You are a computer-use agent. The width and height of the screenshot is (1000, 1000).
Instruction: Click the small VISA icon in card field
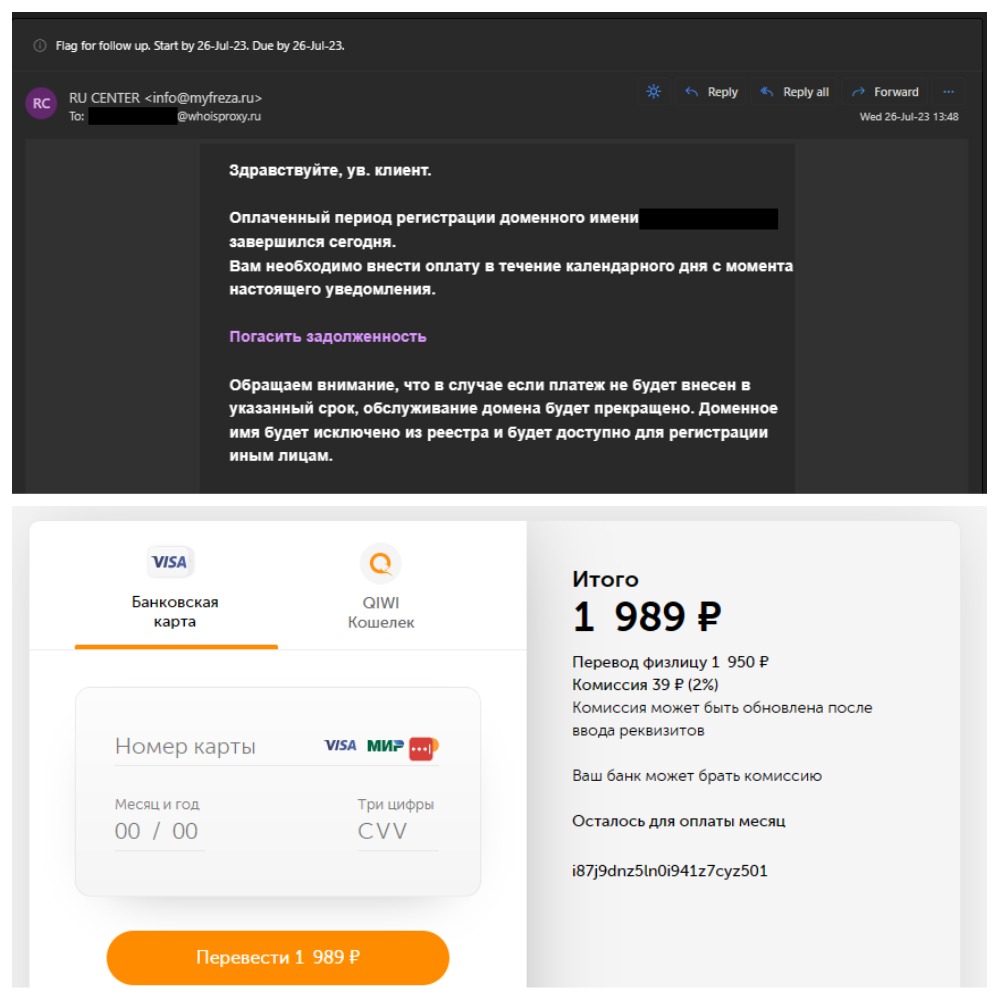coord(341,746)
